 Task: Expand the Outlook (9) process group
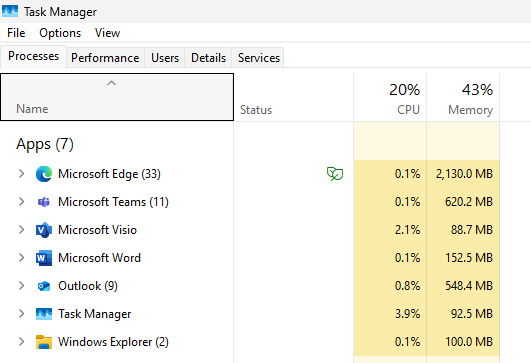[21, 286]
